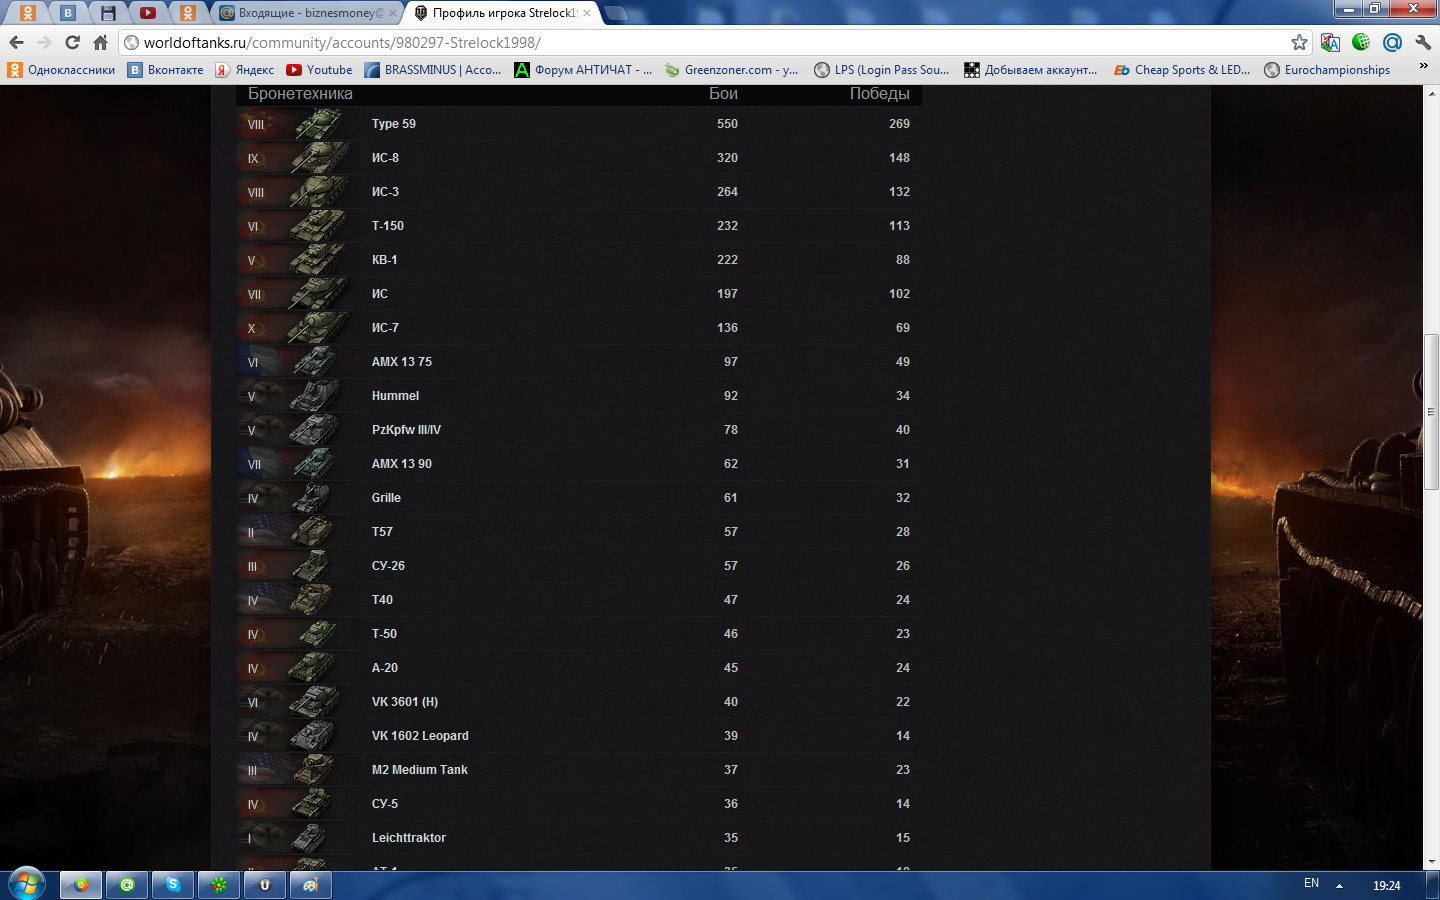This screenshot has width=1440, height=900.
Task: Open the Добываем аккаунт bookmark
Action: tap(1031, 70)
